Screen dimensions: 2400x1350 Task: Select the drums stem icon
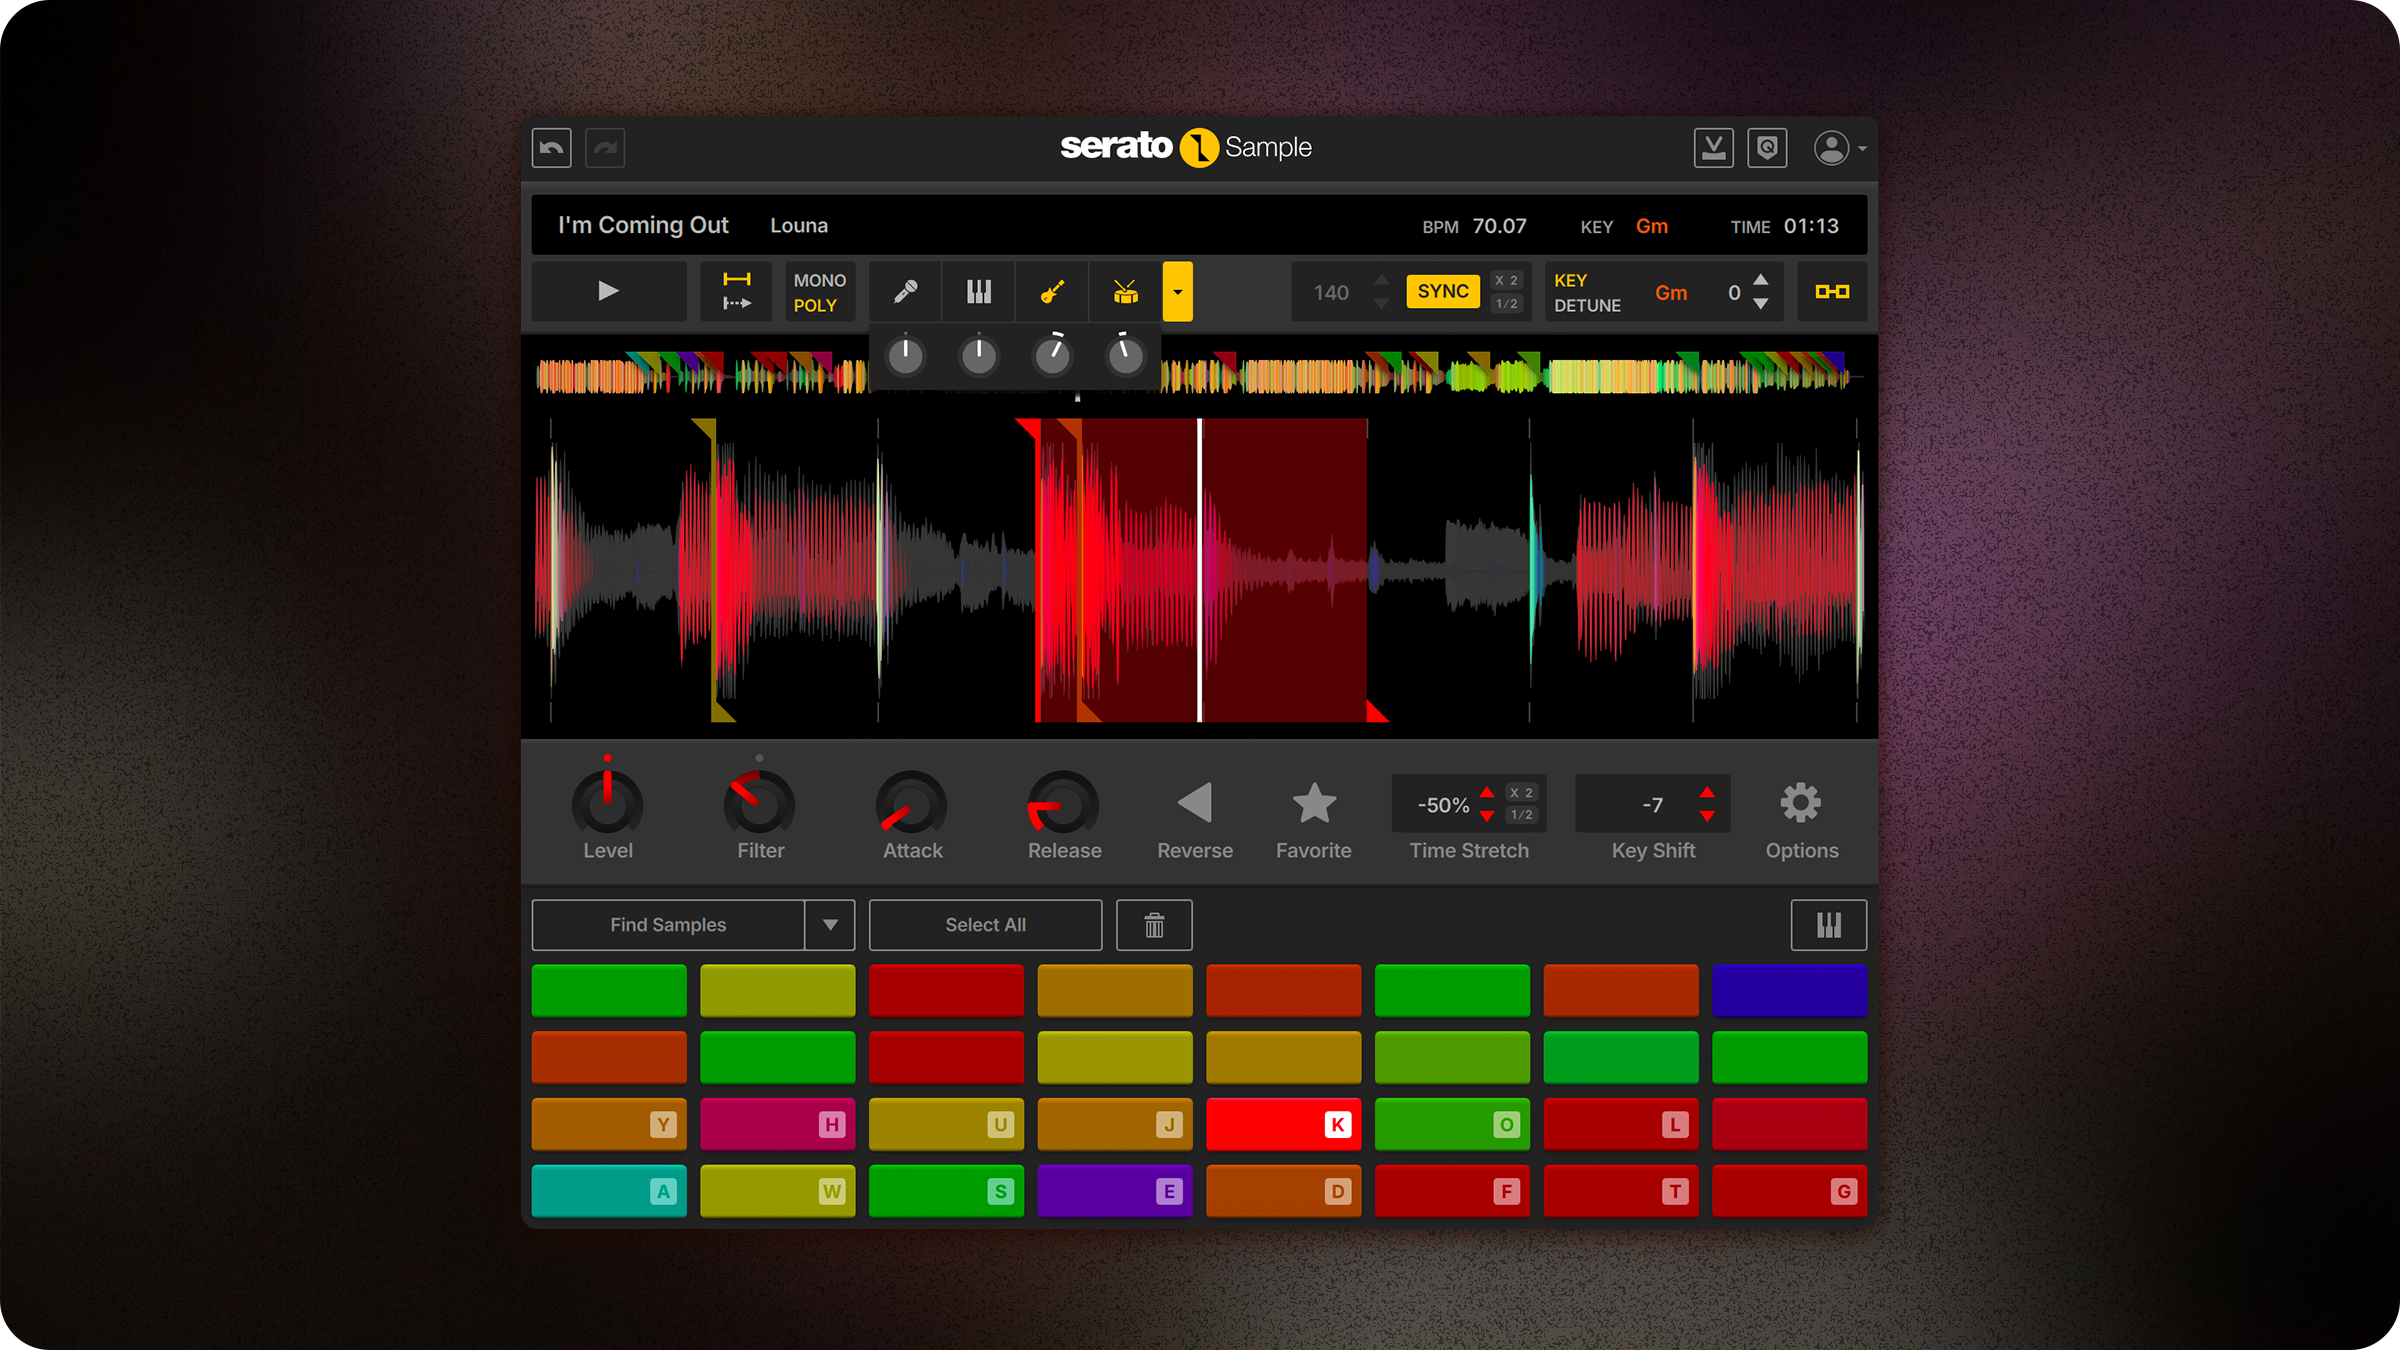[1125, 292]
